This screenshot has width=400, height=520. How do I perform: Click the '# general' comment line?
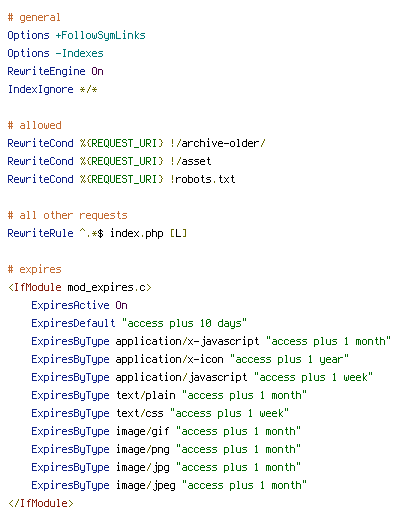(34, 17)
